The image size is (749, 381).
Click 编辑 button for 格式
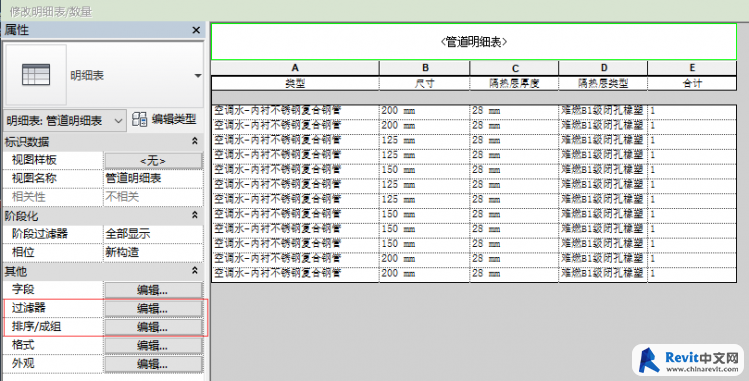click(153, 345)
